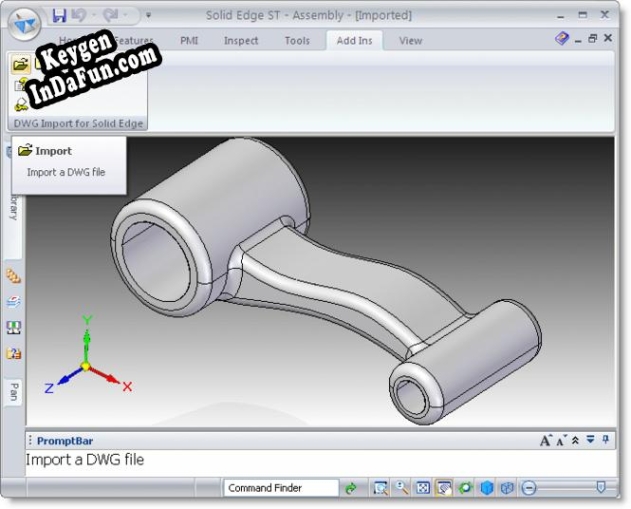Undo the last action
631x509 pixels.
tap(79, 16)
